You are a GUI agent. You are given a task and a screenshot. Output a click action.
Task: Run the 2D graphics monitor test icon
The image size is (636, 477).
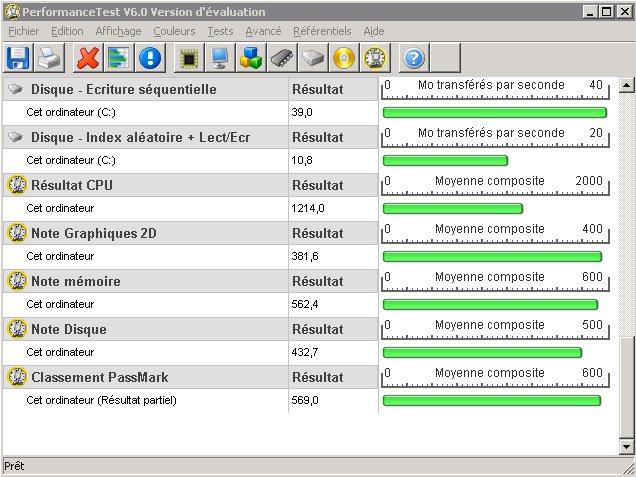220,58
